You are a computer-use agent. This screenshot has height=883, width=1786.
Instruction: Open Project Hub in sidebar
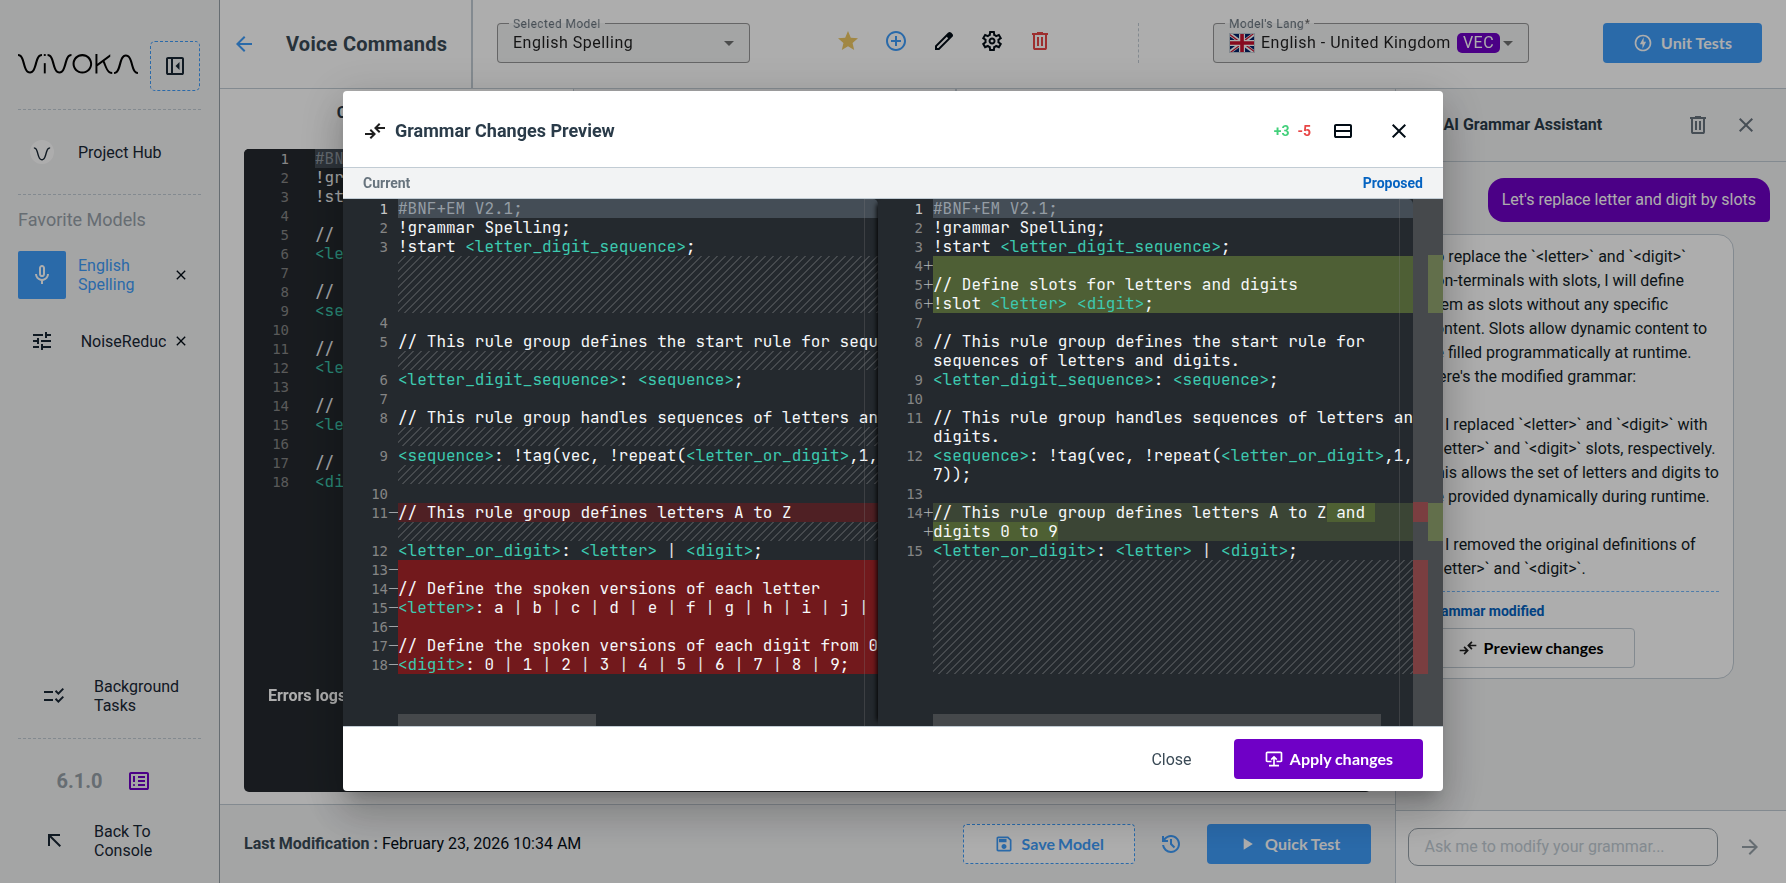coord(119,152)
